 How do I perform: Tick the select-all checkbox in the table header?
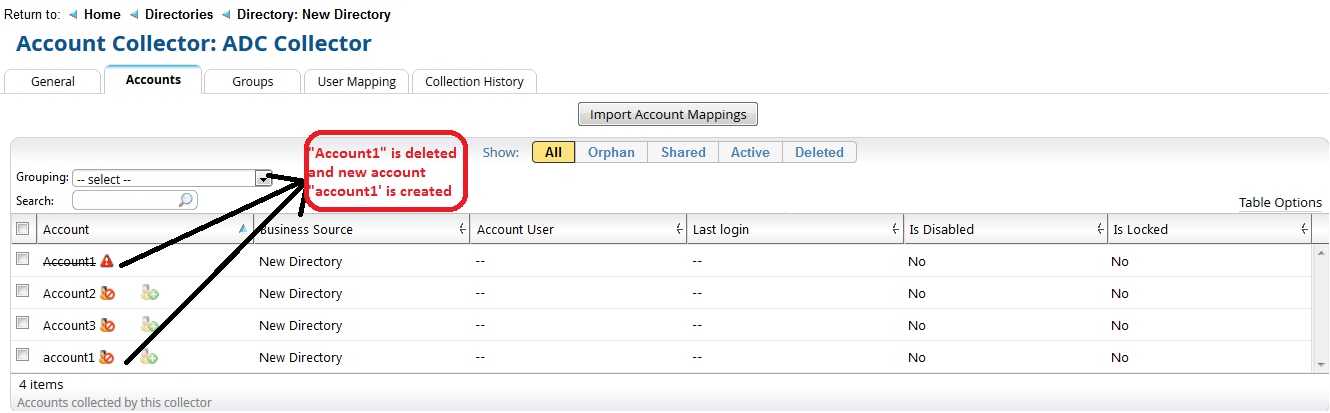(22, 230)
